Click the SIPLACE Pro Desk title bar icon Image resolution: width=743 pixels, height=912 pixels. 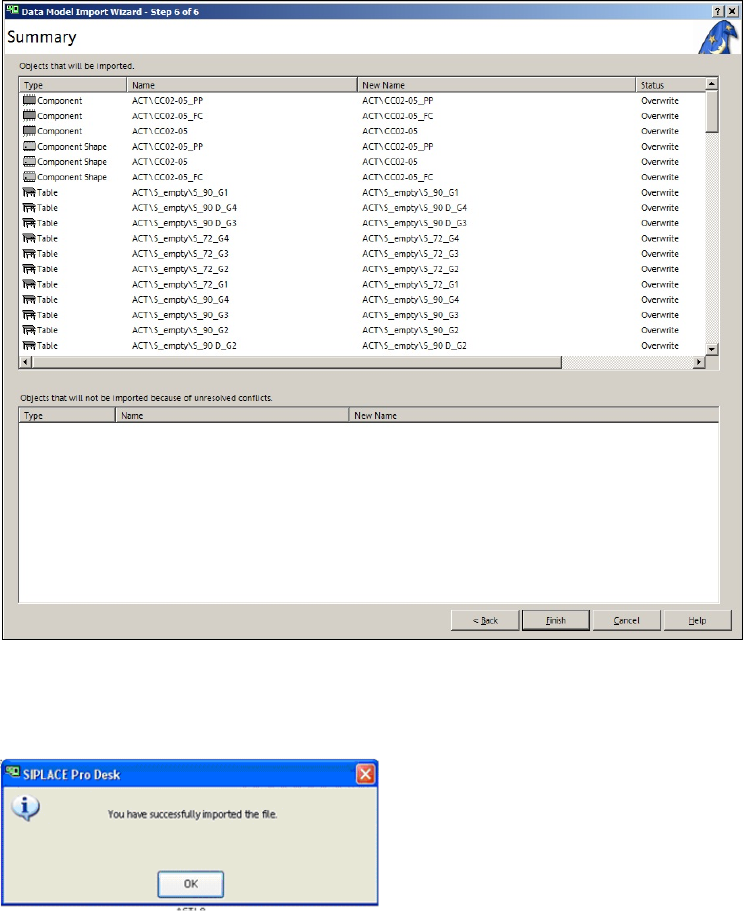click(12, 774)
